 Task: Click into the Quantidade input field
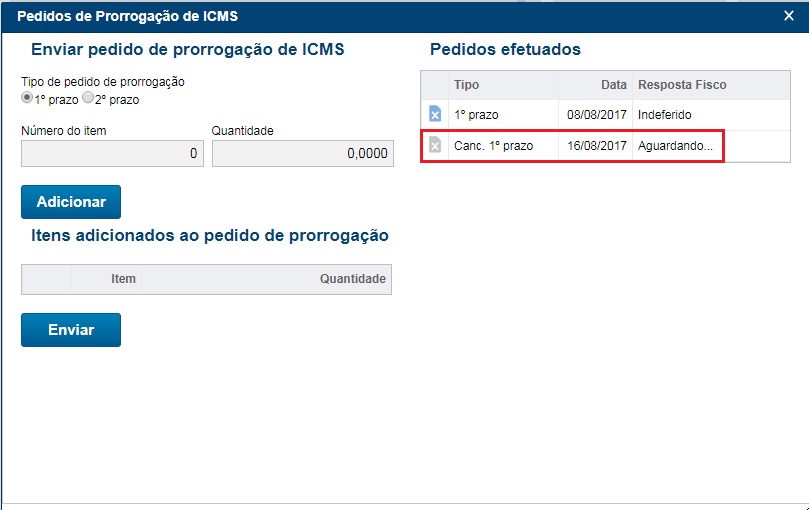point(303,154)
